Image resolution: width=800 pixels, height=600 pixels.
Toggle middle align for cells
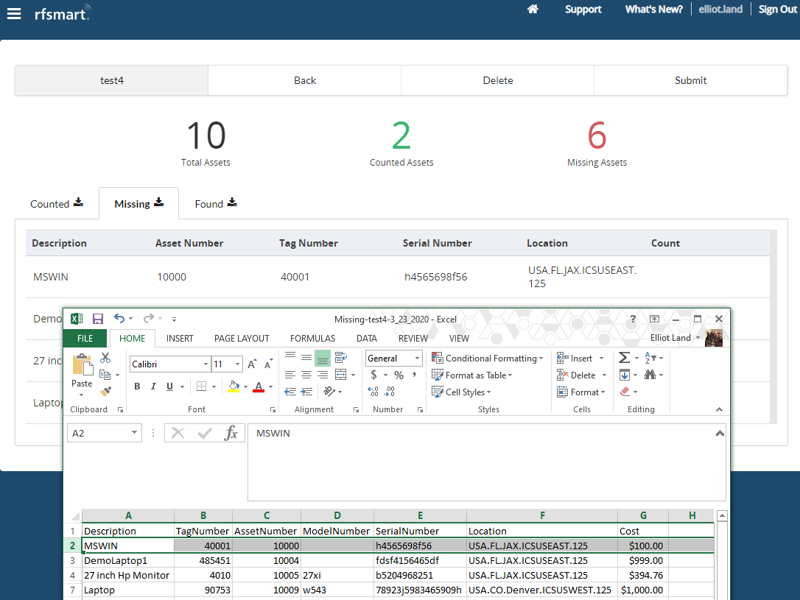(306, 357)
